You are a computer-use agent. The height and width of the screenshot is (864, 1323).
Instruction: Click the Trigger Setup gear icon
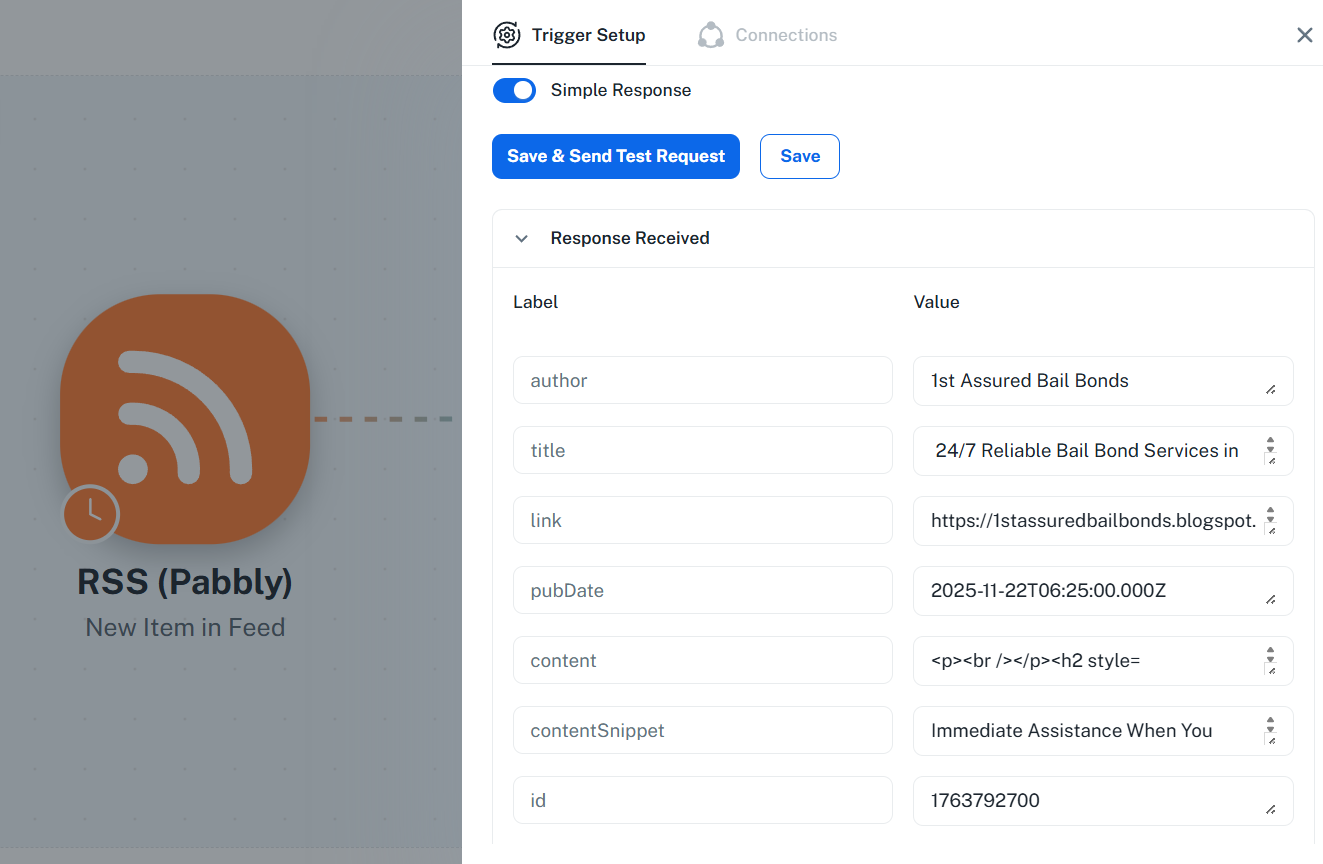point(508,35)
